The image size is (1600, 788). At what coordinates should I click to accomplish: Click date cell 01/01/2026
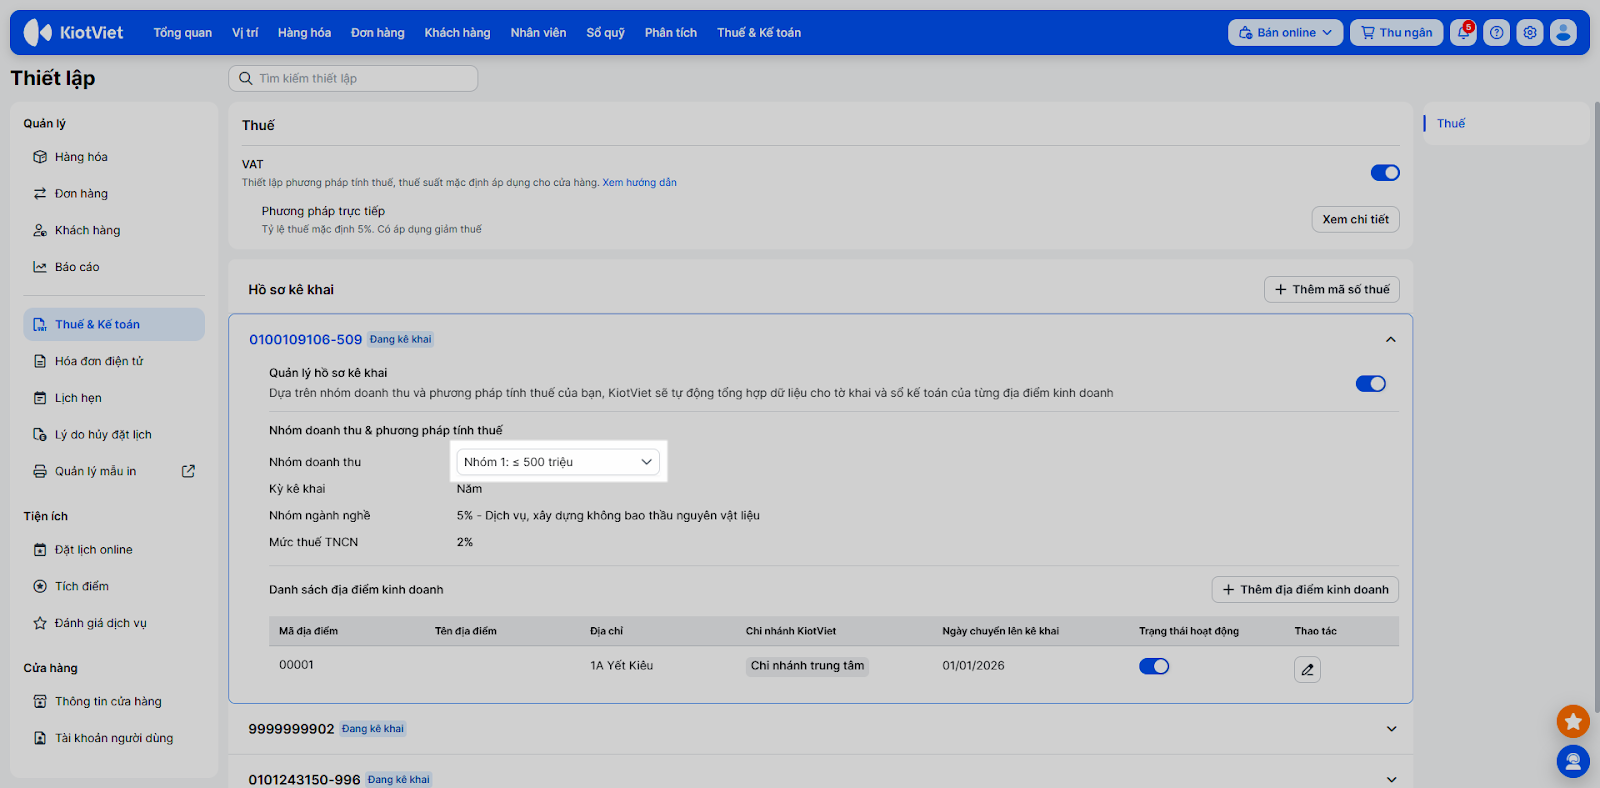pyautogui.click(x=973, y=666)
